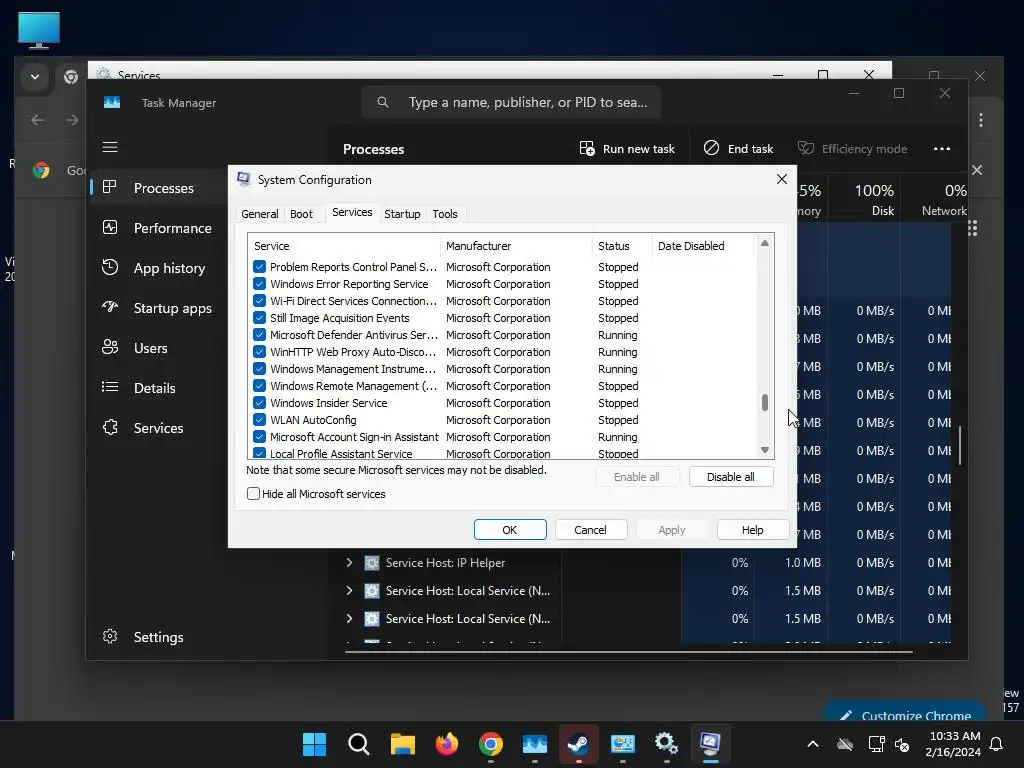The image size is (1024, 768).
Task: Launch Firefox from taskbar
Action: click(447, 744)
